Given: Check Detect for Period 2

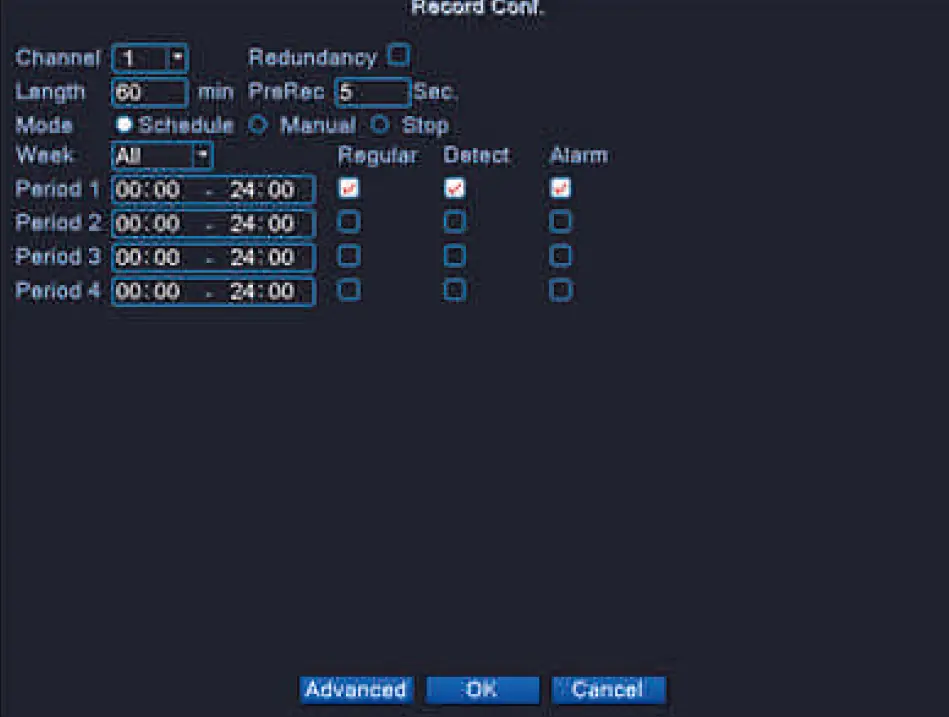Looking at the screenshot, I should pos(455,221).
